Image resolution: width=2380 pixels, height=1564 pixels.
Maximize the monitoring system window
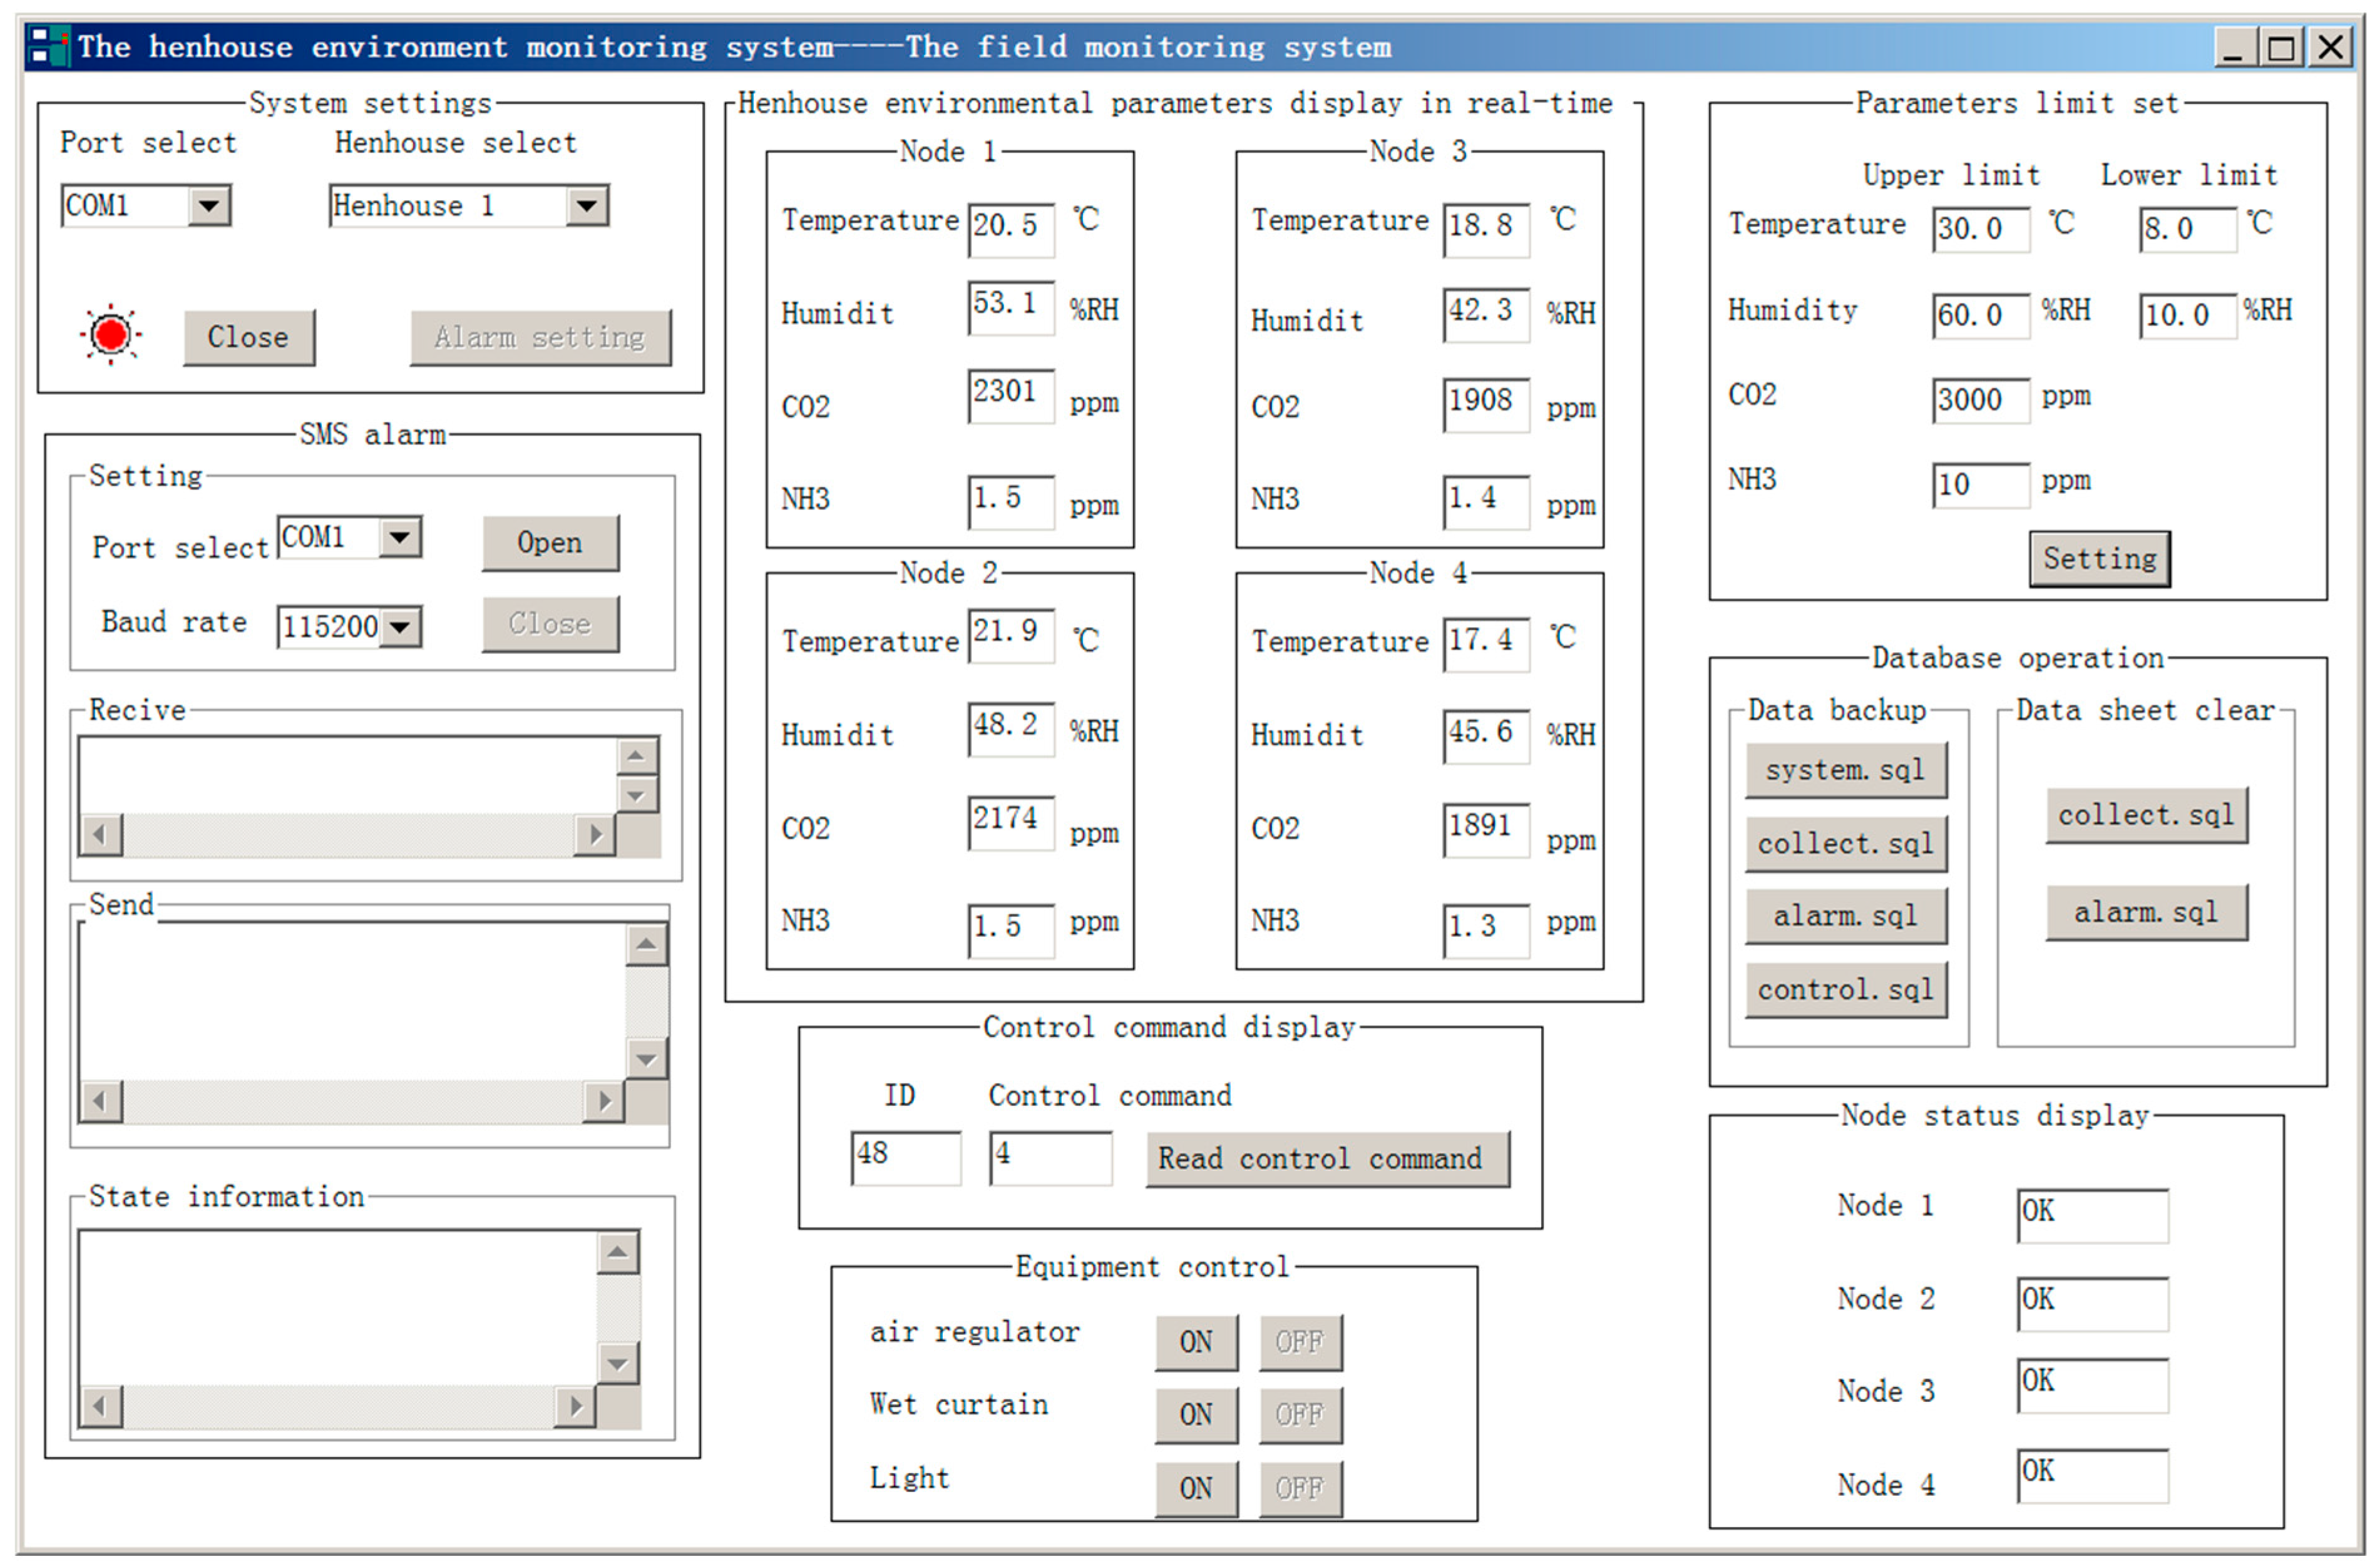coord(2280,47)
